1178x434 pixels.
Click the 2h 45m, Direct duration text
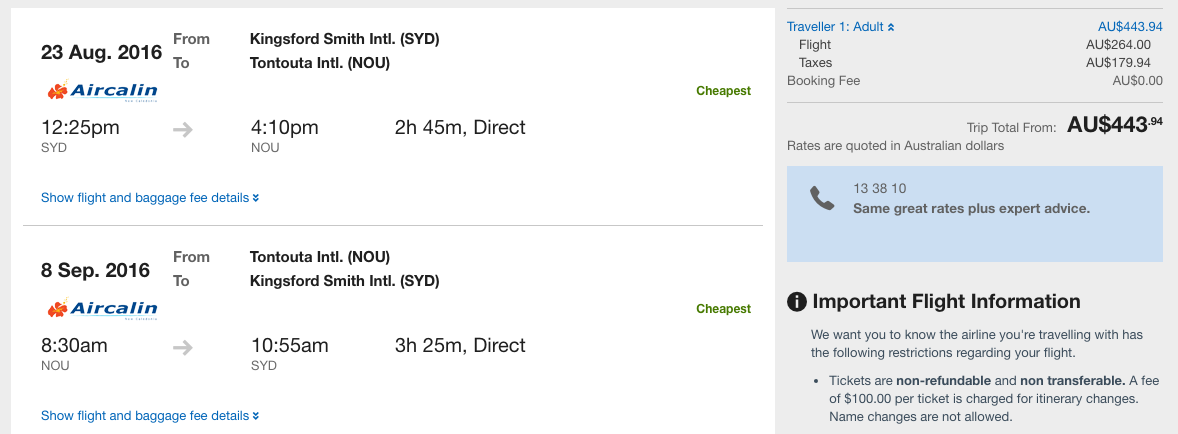(461, 128)
